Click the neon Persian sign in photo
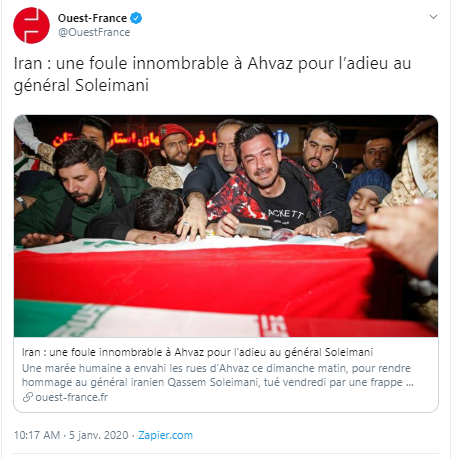The height and width of the screenshot is (458, 452). (x=132, y=139)
